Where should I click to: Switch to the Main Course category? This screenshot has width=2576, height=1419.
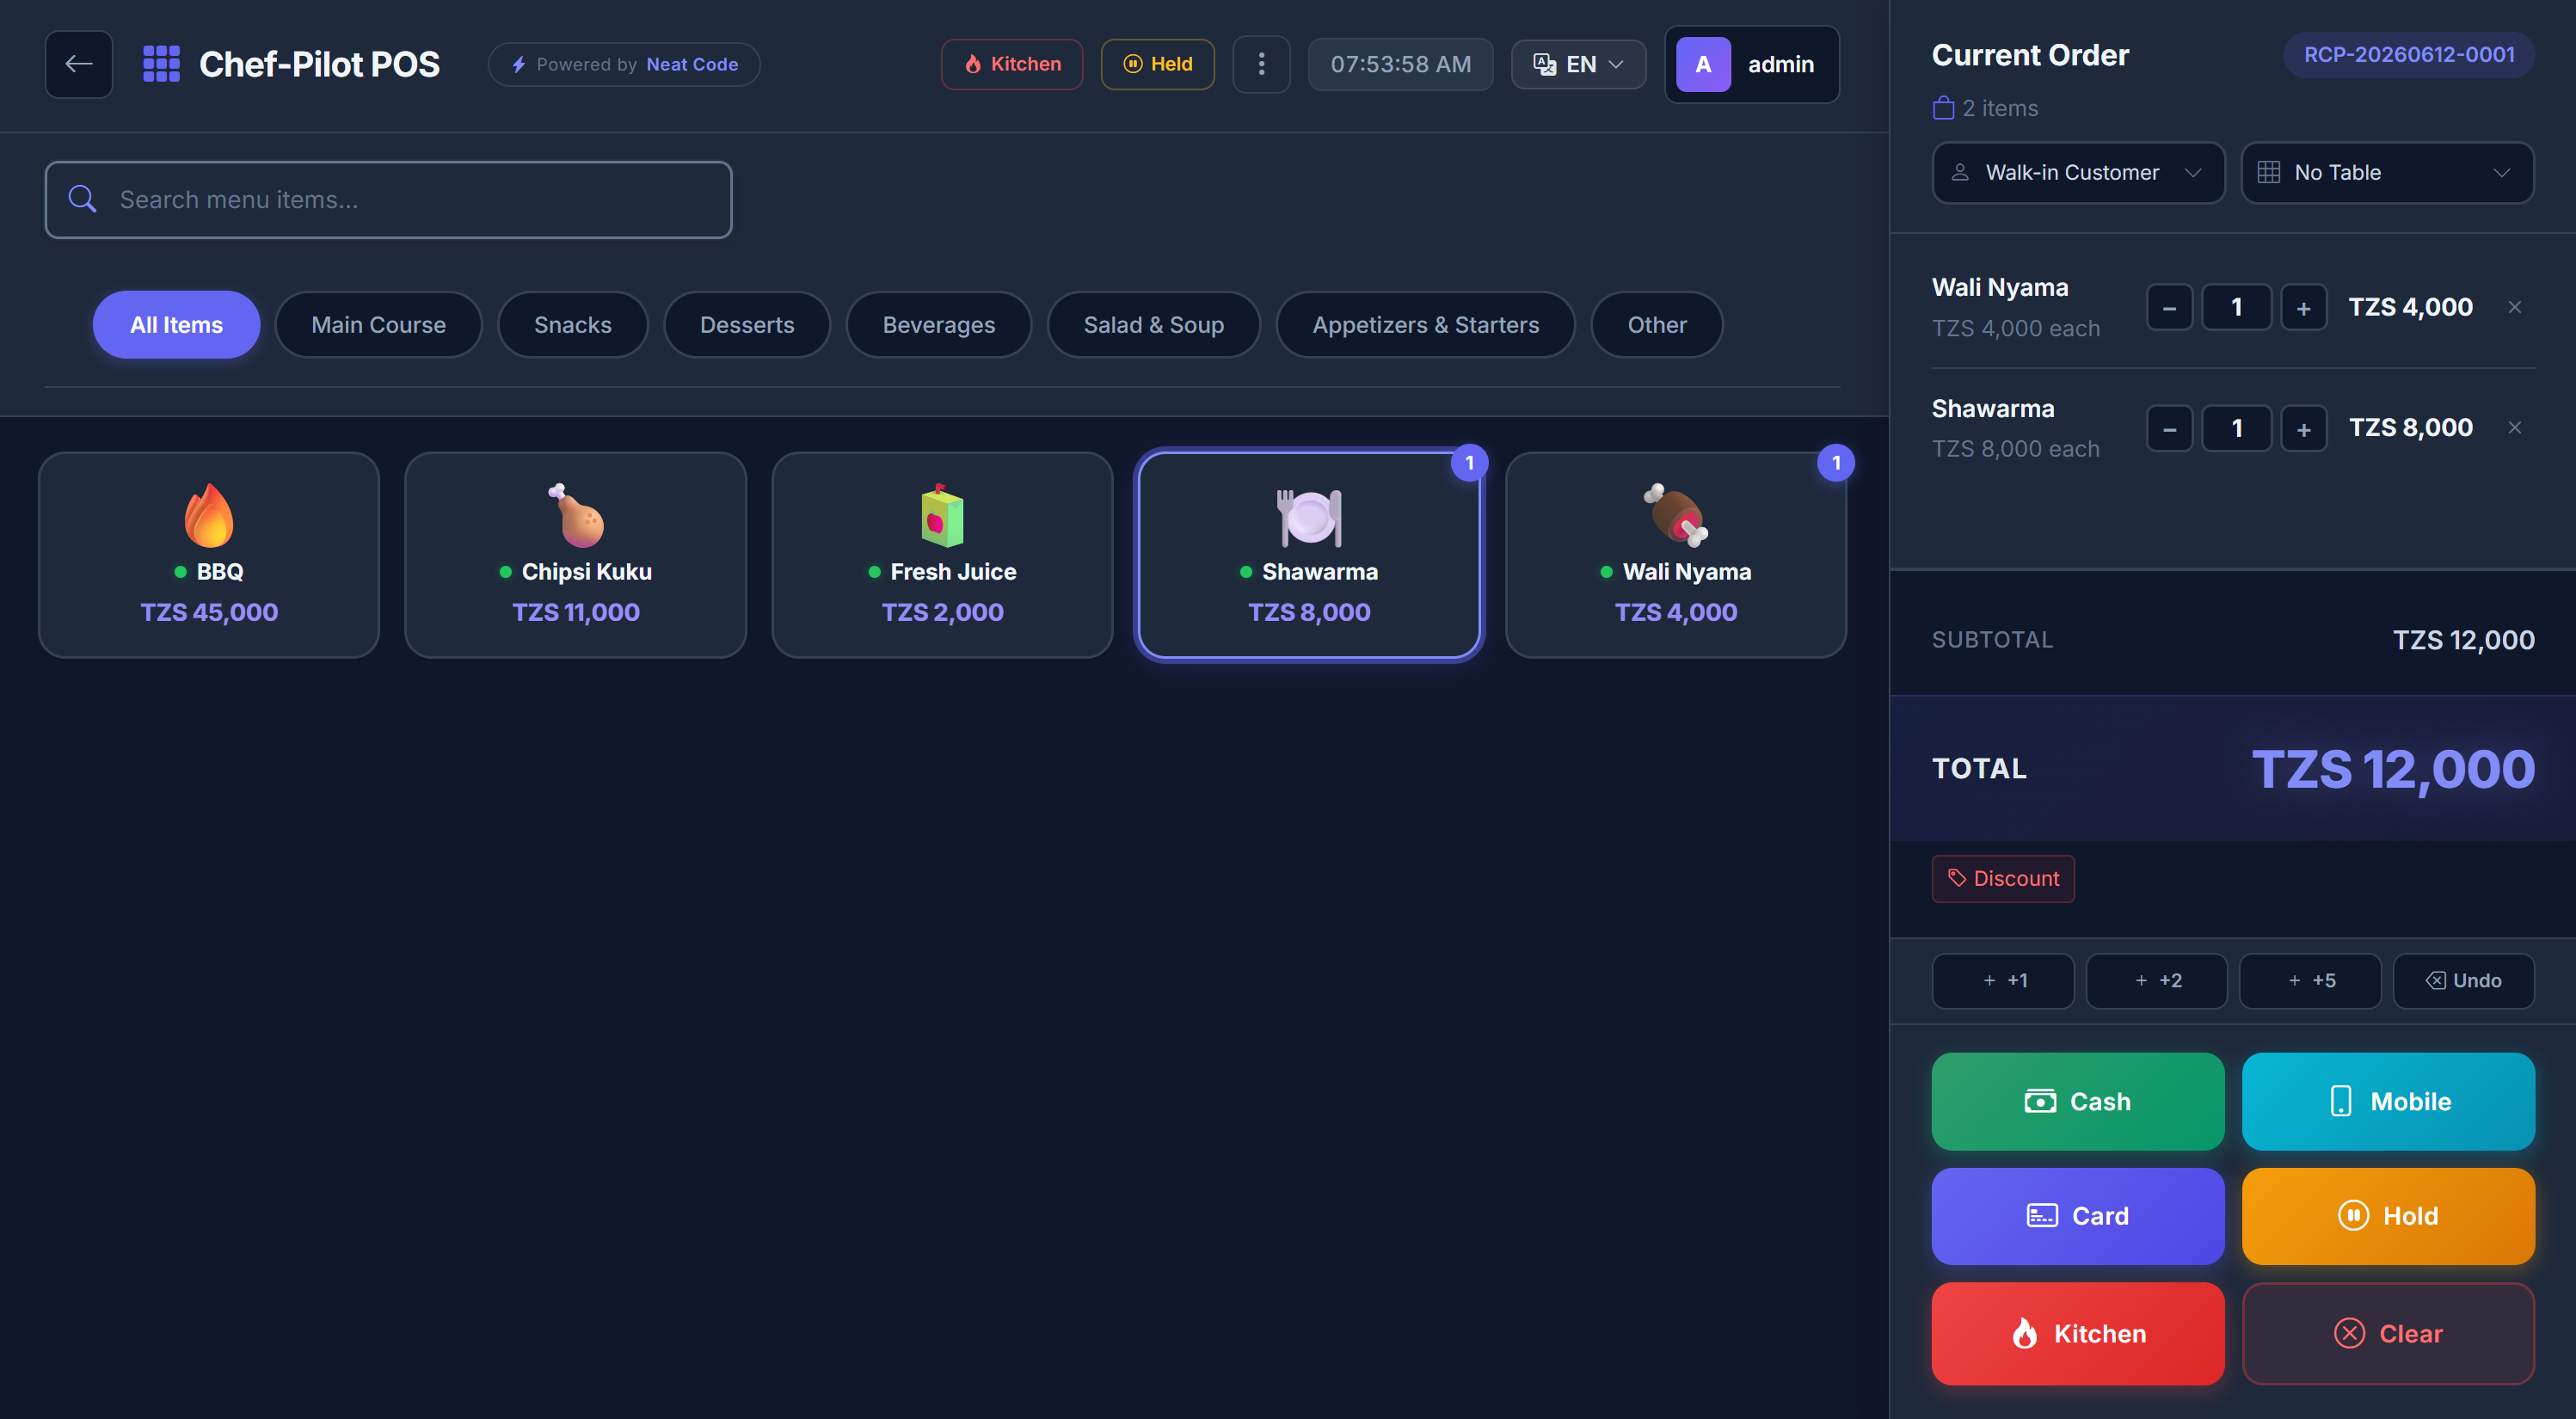click(378, 325)
